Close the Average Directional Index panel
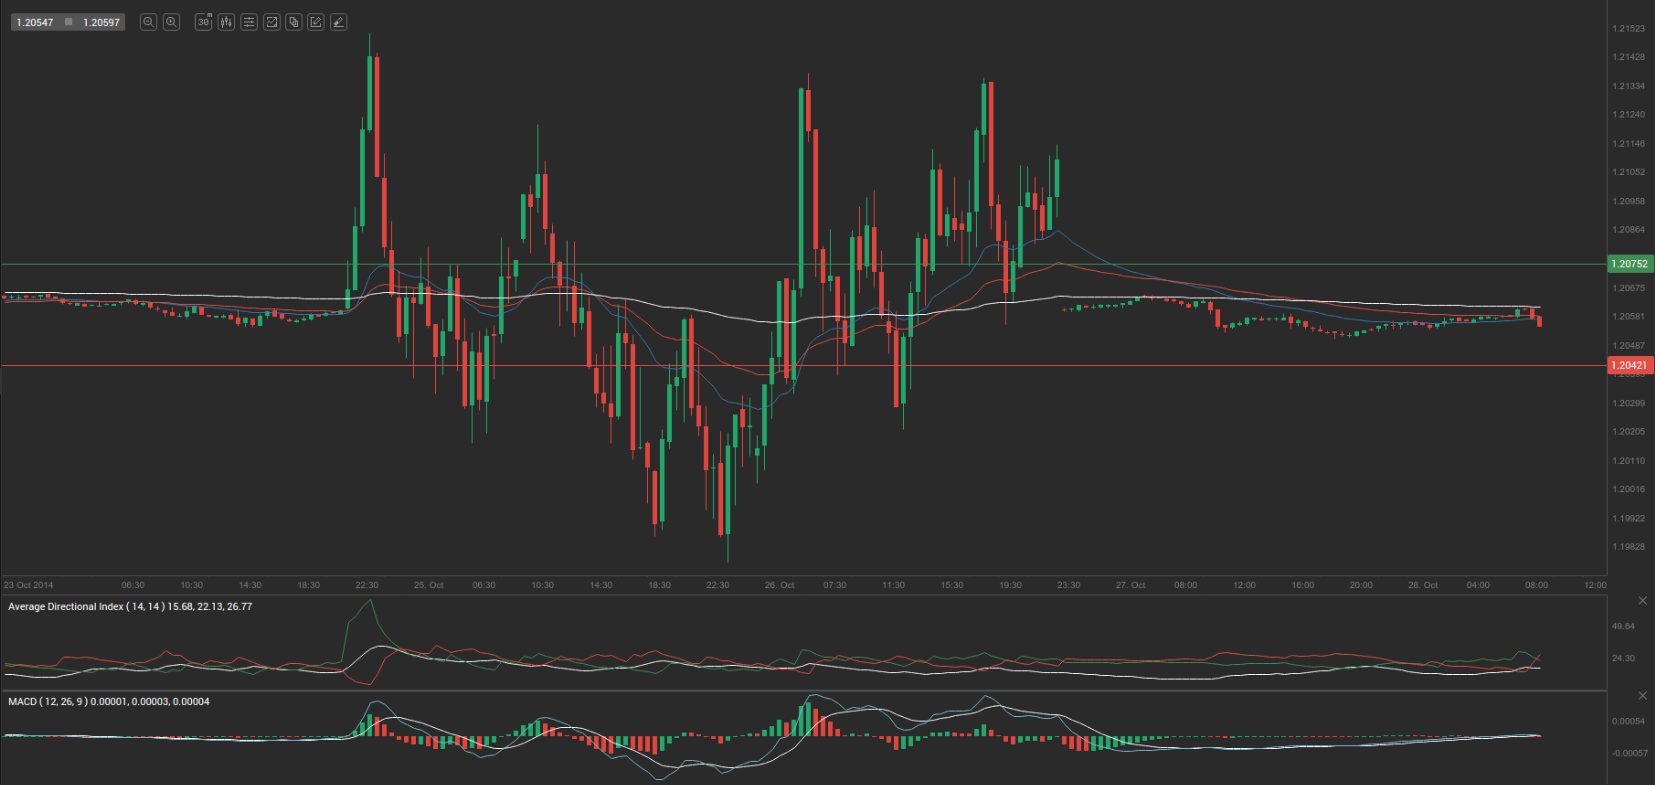 1642,601
